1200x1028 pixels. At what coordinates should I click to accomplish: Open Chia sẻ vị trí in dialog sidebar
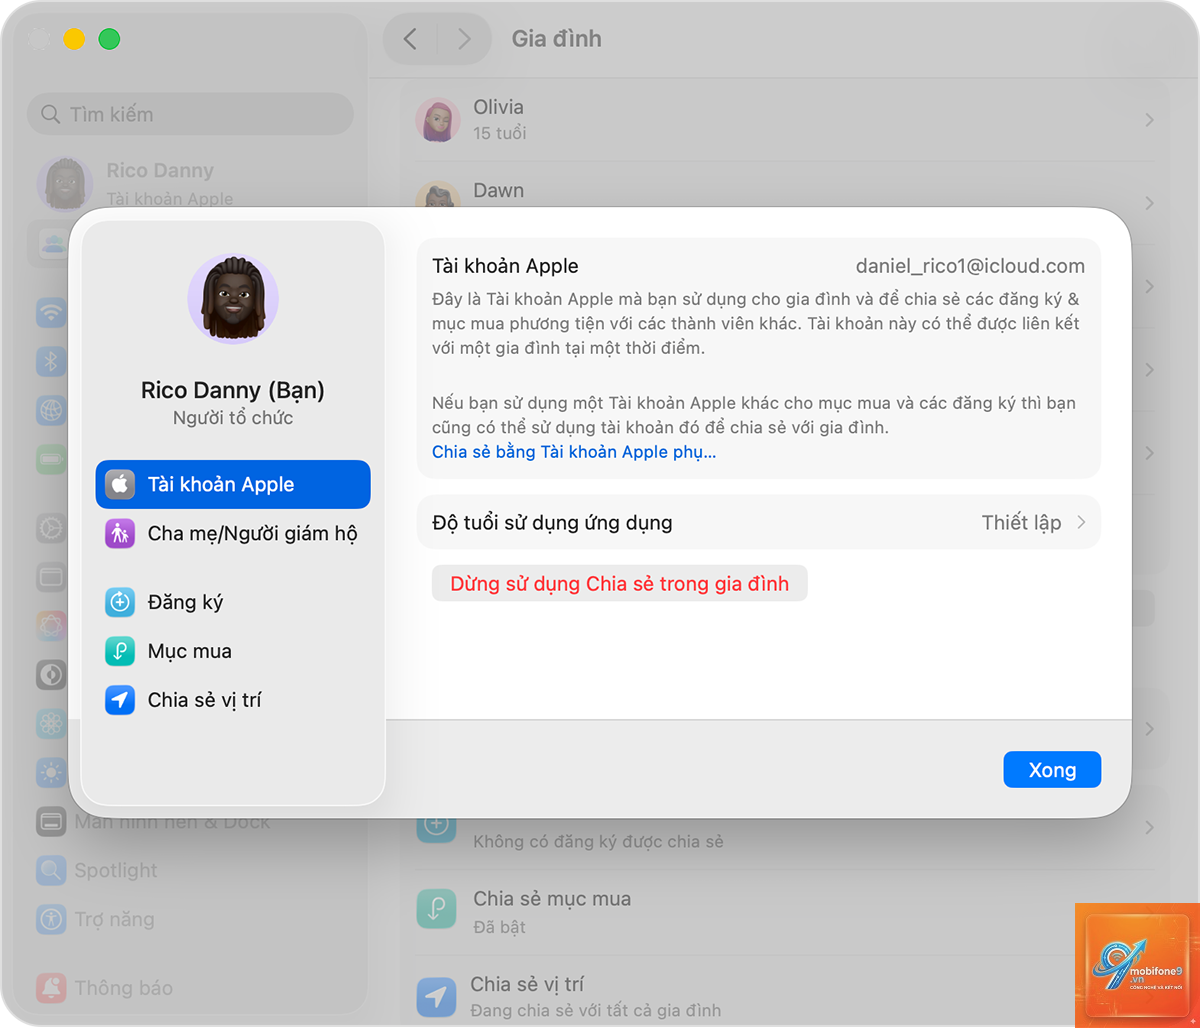click(x=233, y=700)
